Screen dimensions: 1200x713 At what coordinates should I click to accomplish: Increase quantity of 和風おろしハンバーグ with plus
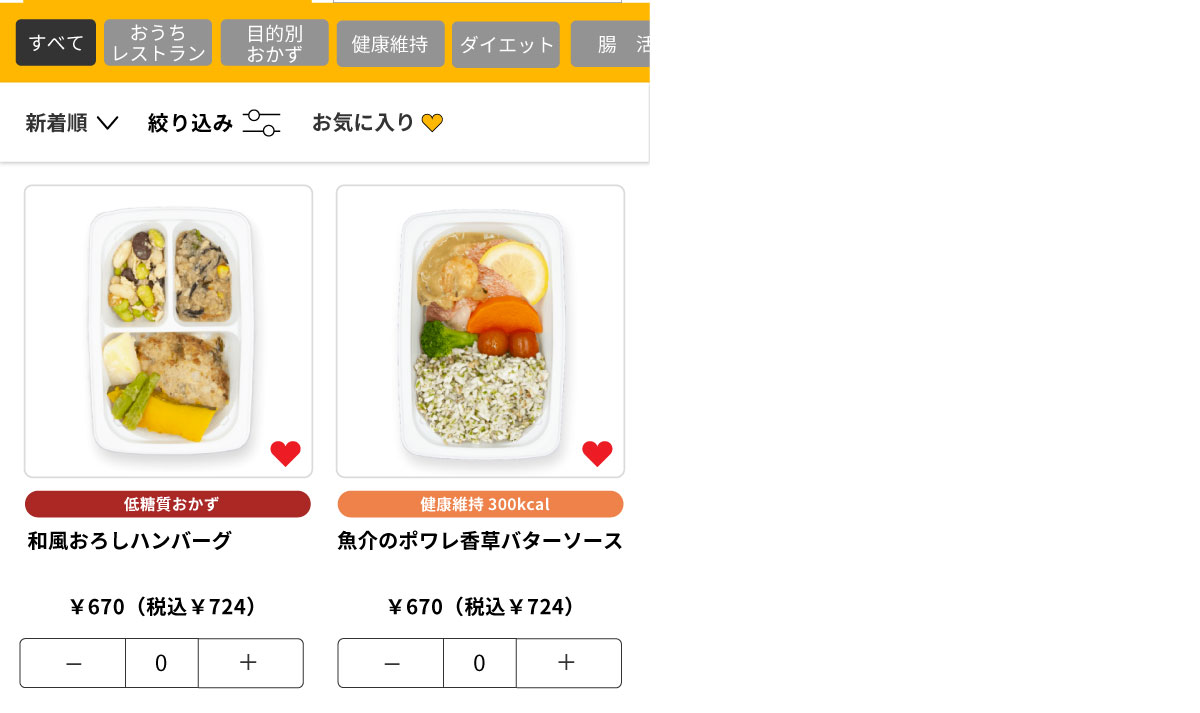(x=250, y=663)
